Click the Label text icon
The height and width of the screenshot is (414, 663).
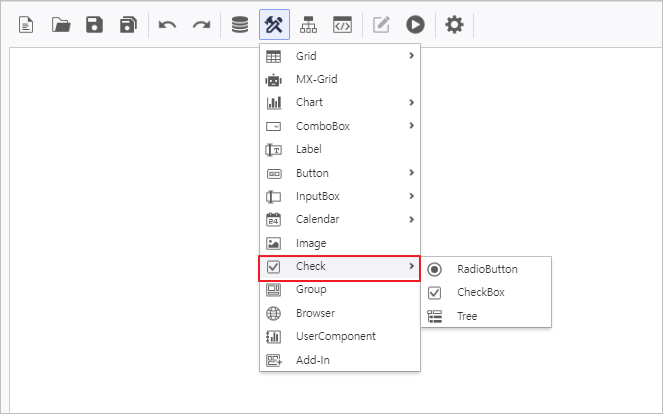point(273,150)
